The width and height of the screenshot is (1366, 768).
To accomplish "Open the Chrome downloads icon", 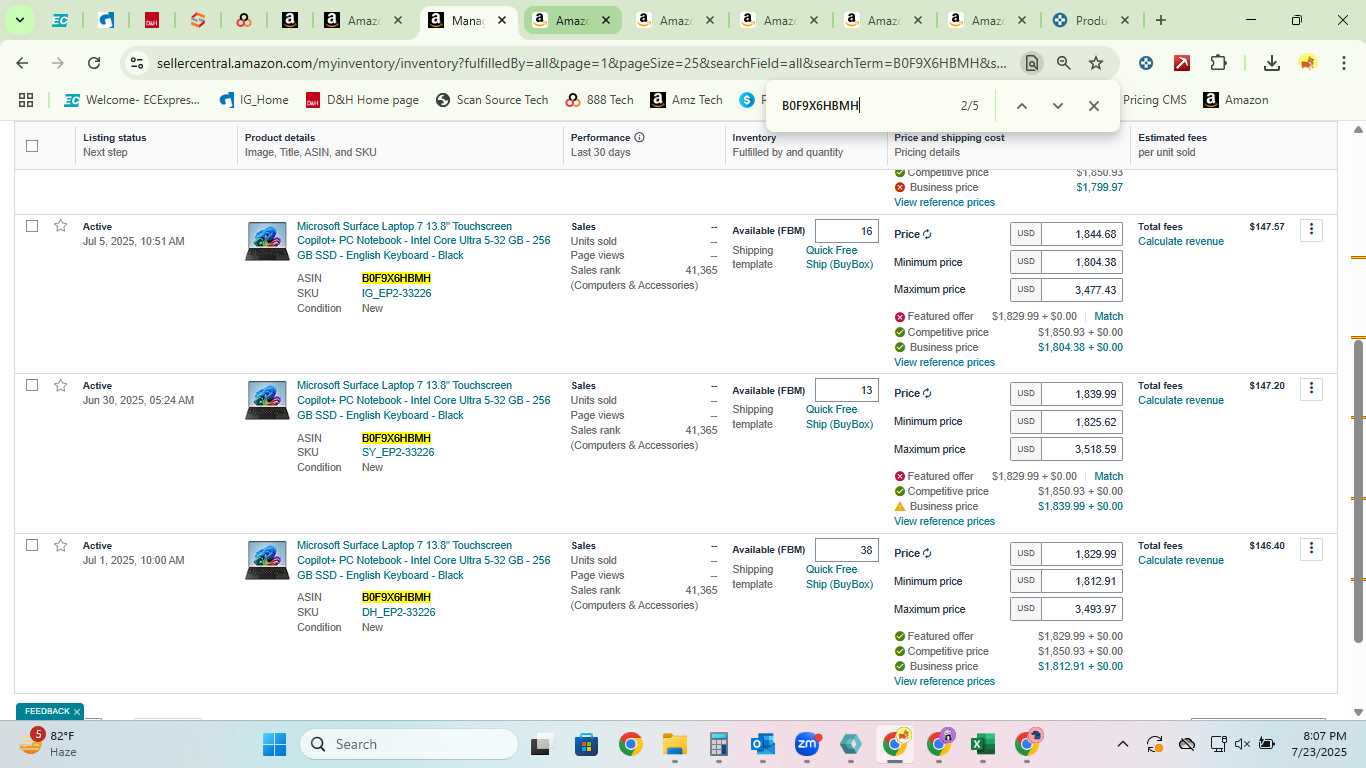I will 1272,63.
